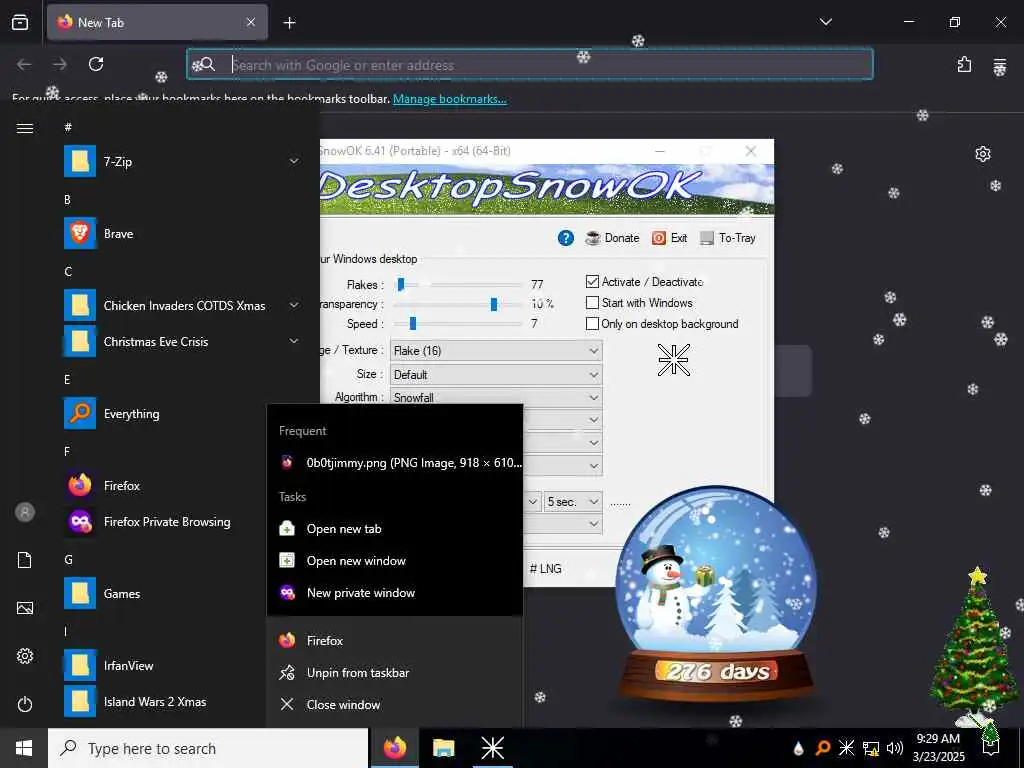
Task: Select Firefox entry in jump list
Action: pyautogui.click(x=395, y=641)
